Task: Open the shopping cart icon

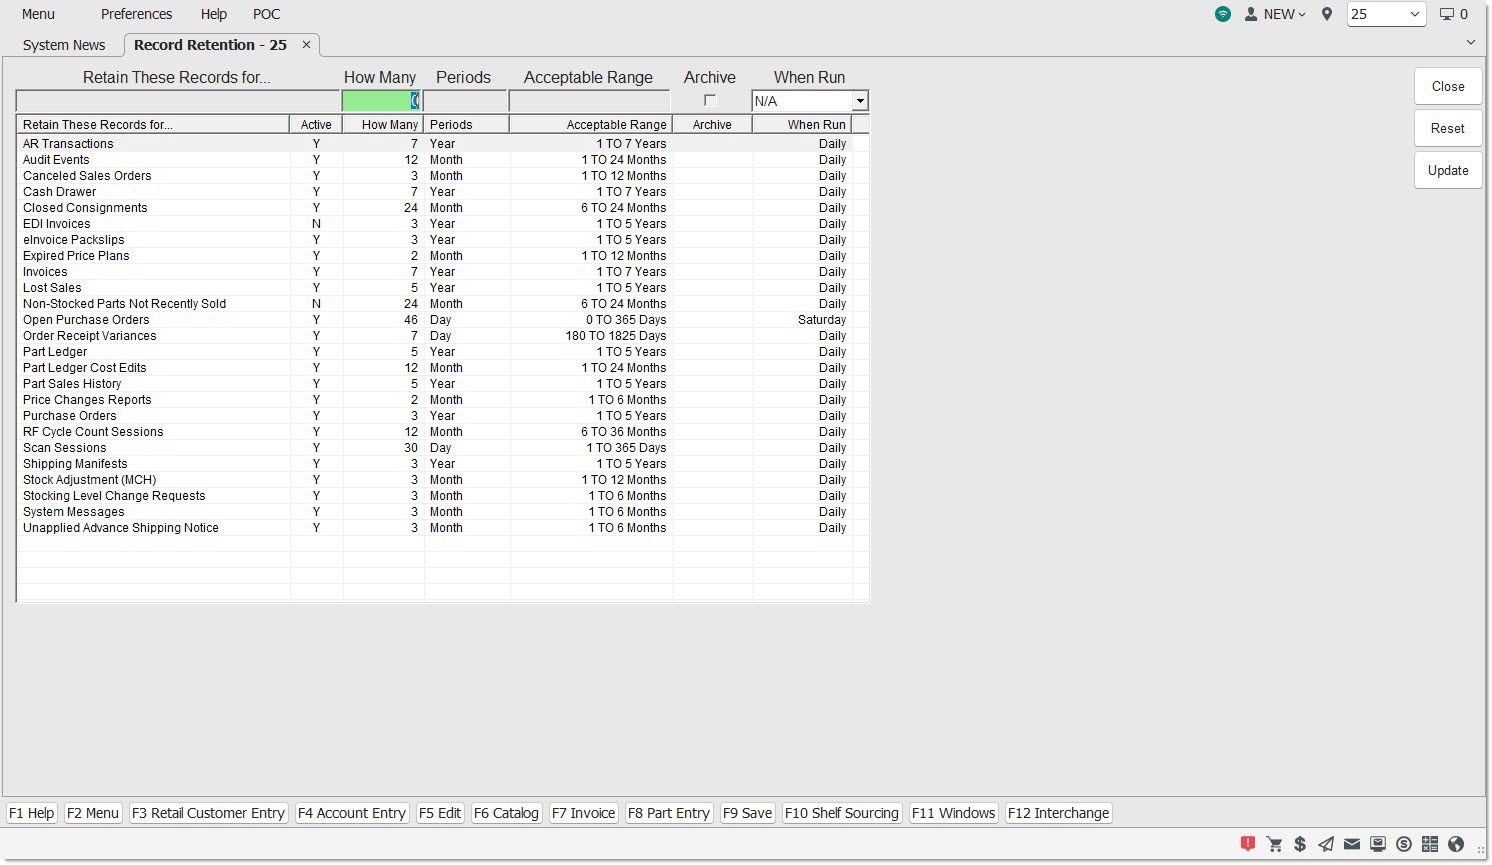Action: pyautogui.click(x=1274, y=844)
